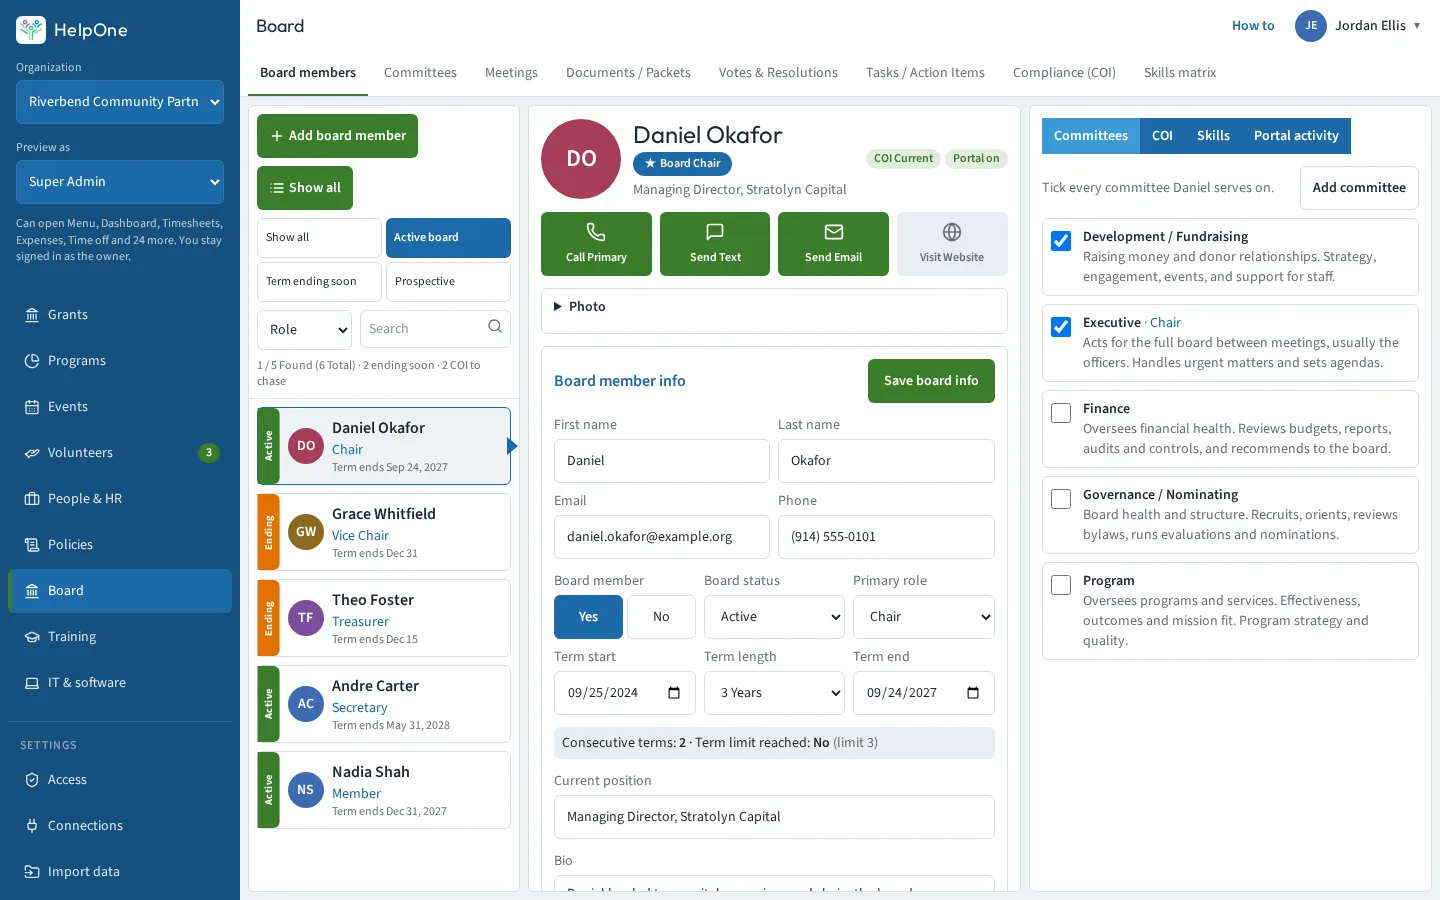Viewport: 1440px width, 900px height.
Task: Switch to the Committees top tab
Action: [420, 73]
